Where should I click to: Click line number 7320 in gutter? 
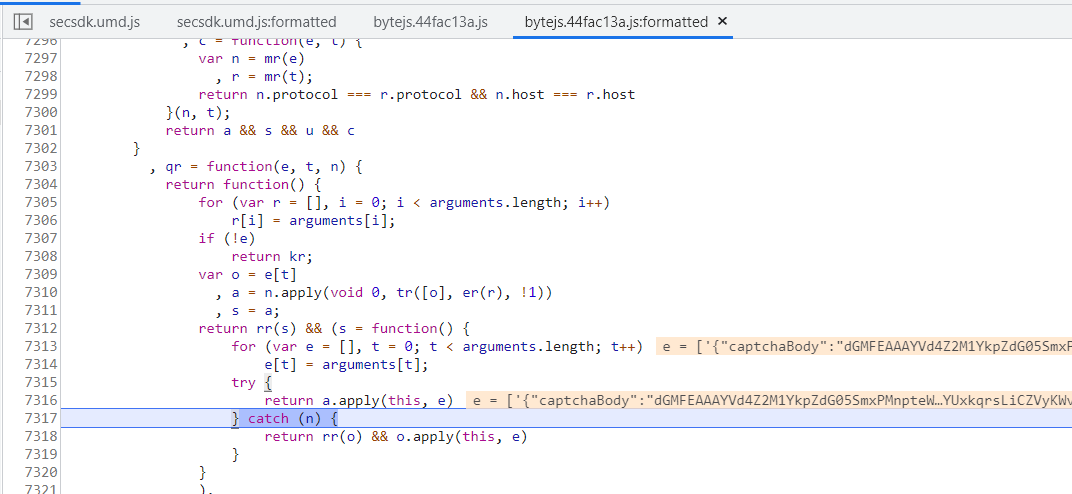pyautogui.click(x=40, y=473)
